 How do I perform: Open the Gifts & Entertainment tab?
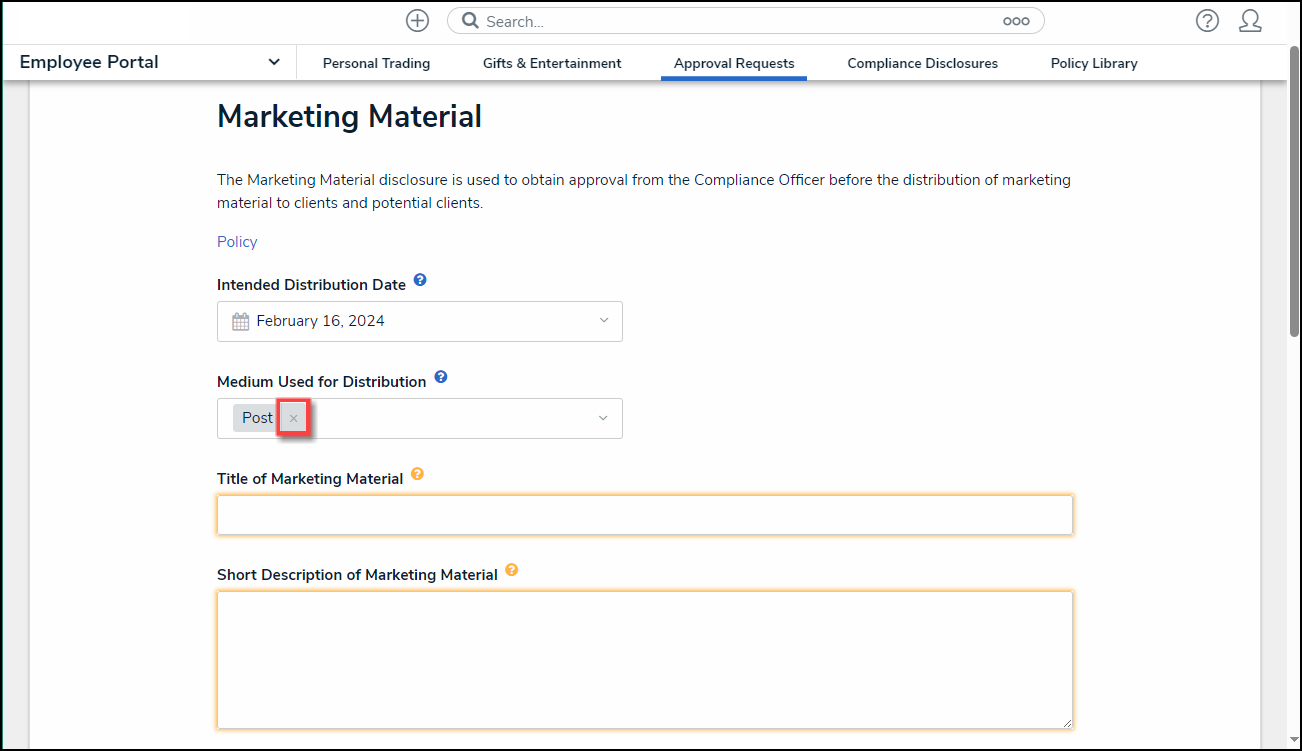coord(552,63)
